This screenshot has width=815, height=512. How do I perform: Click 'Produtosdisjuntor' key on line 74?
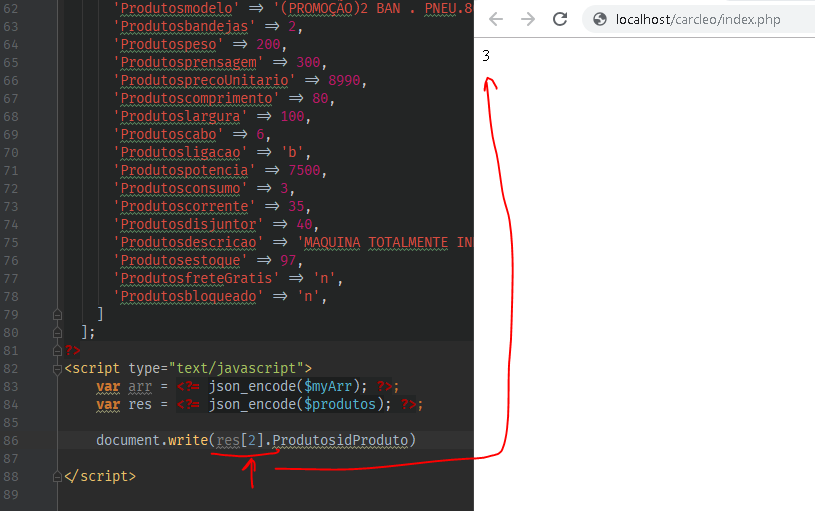[x=188, y=225]
